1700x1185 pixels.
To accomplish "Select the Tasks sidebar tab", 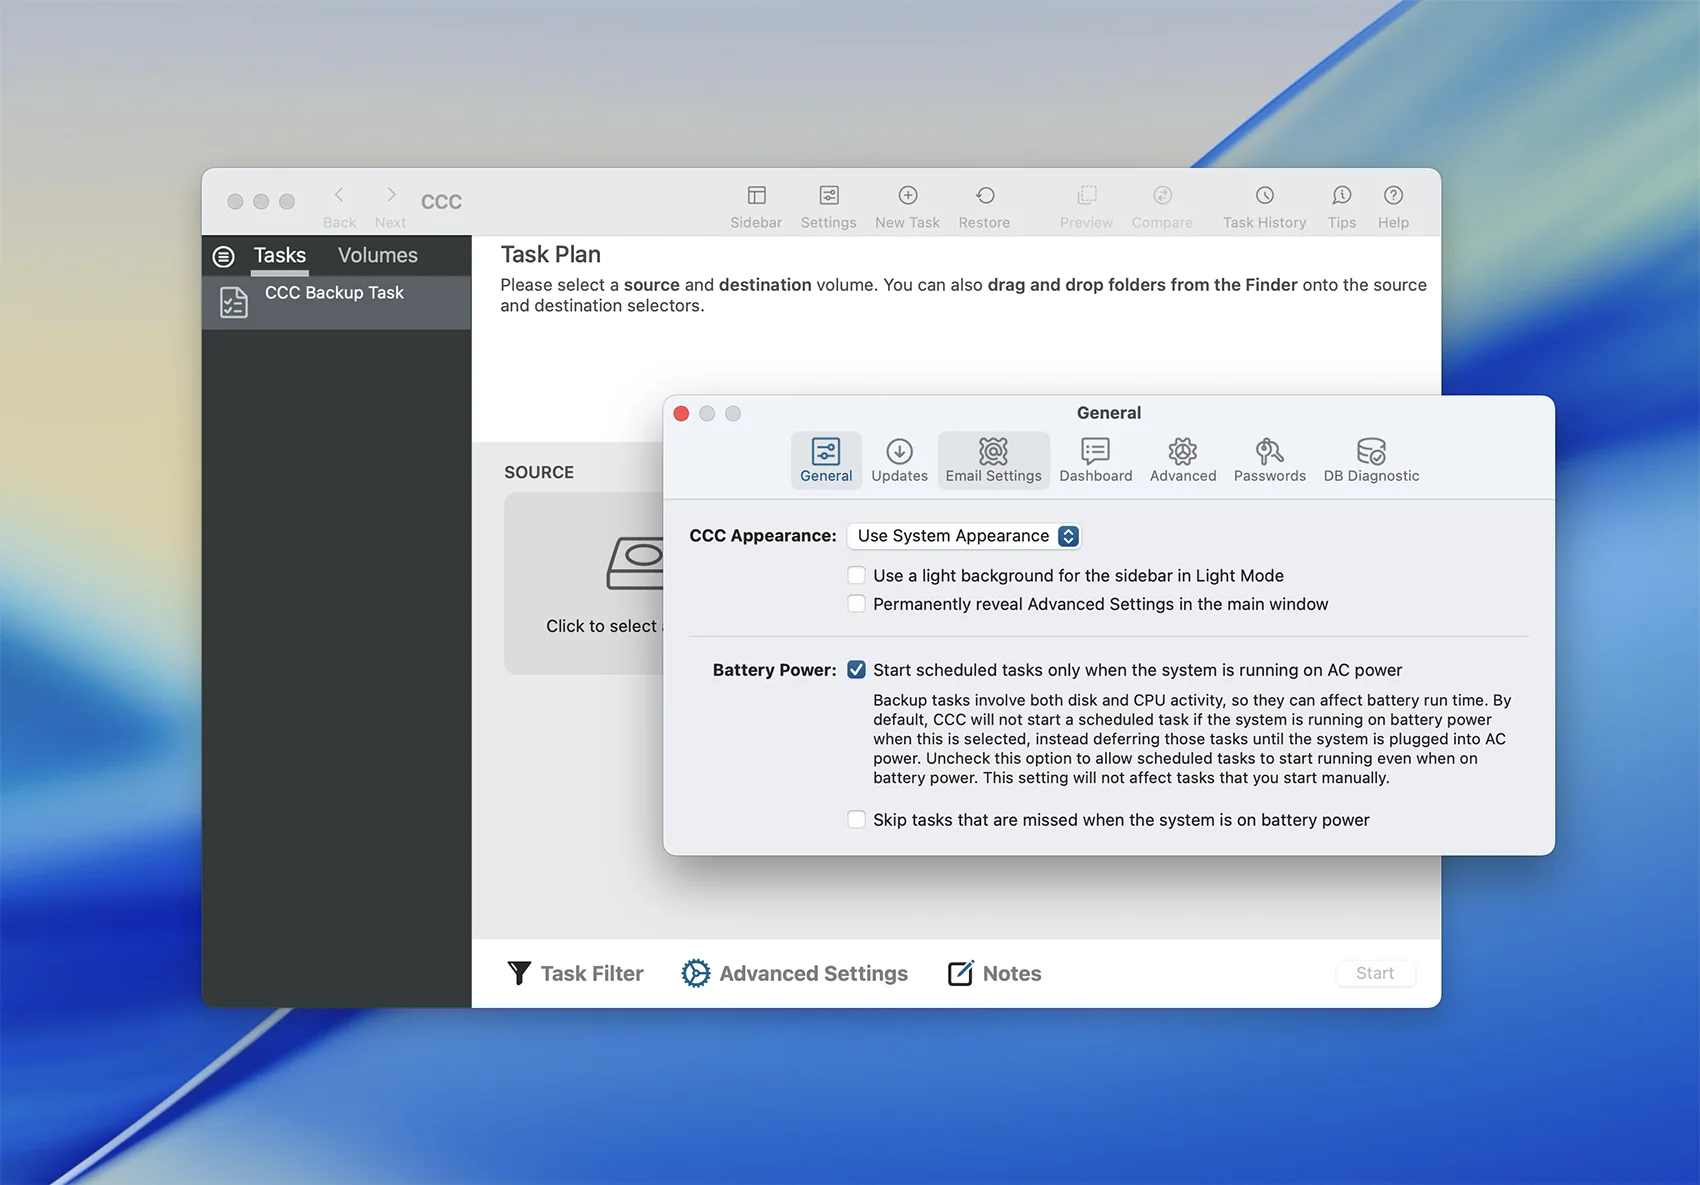I will point(279,256).
